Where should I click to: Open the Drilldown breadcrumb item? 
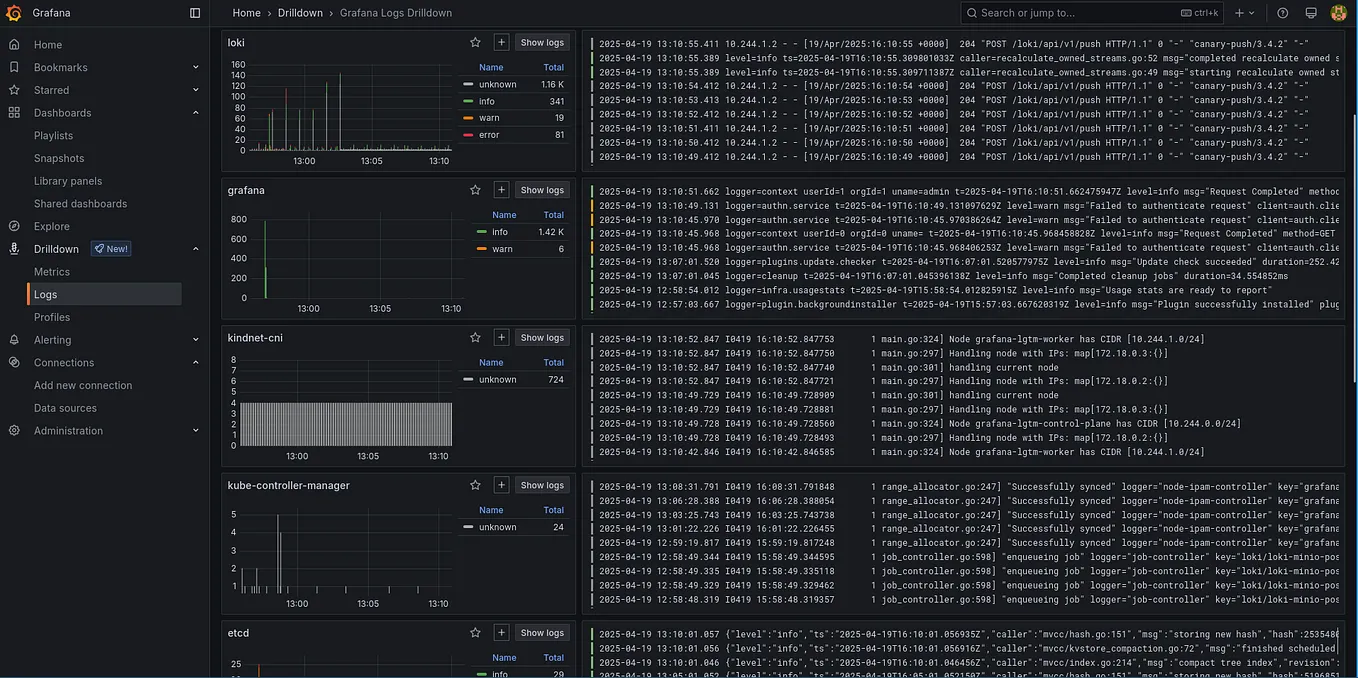point(289,13)
